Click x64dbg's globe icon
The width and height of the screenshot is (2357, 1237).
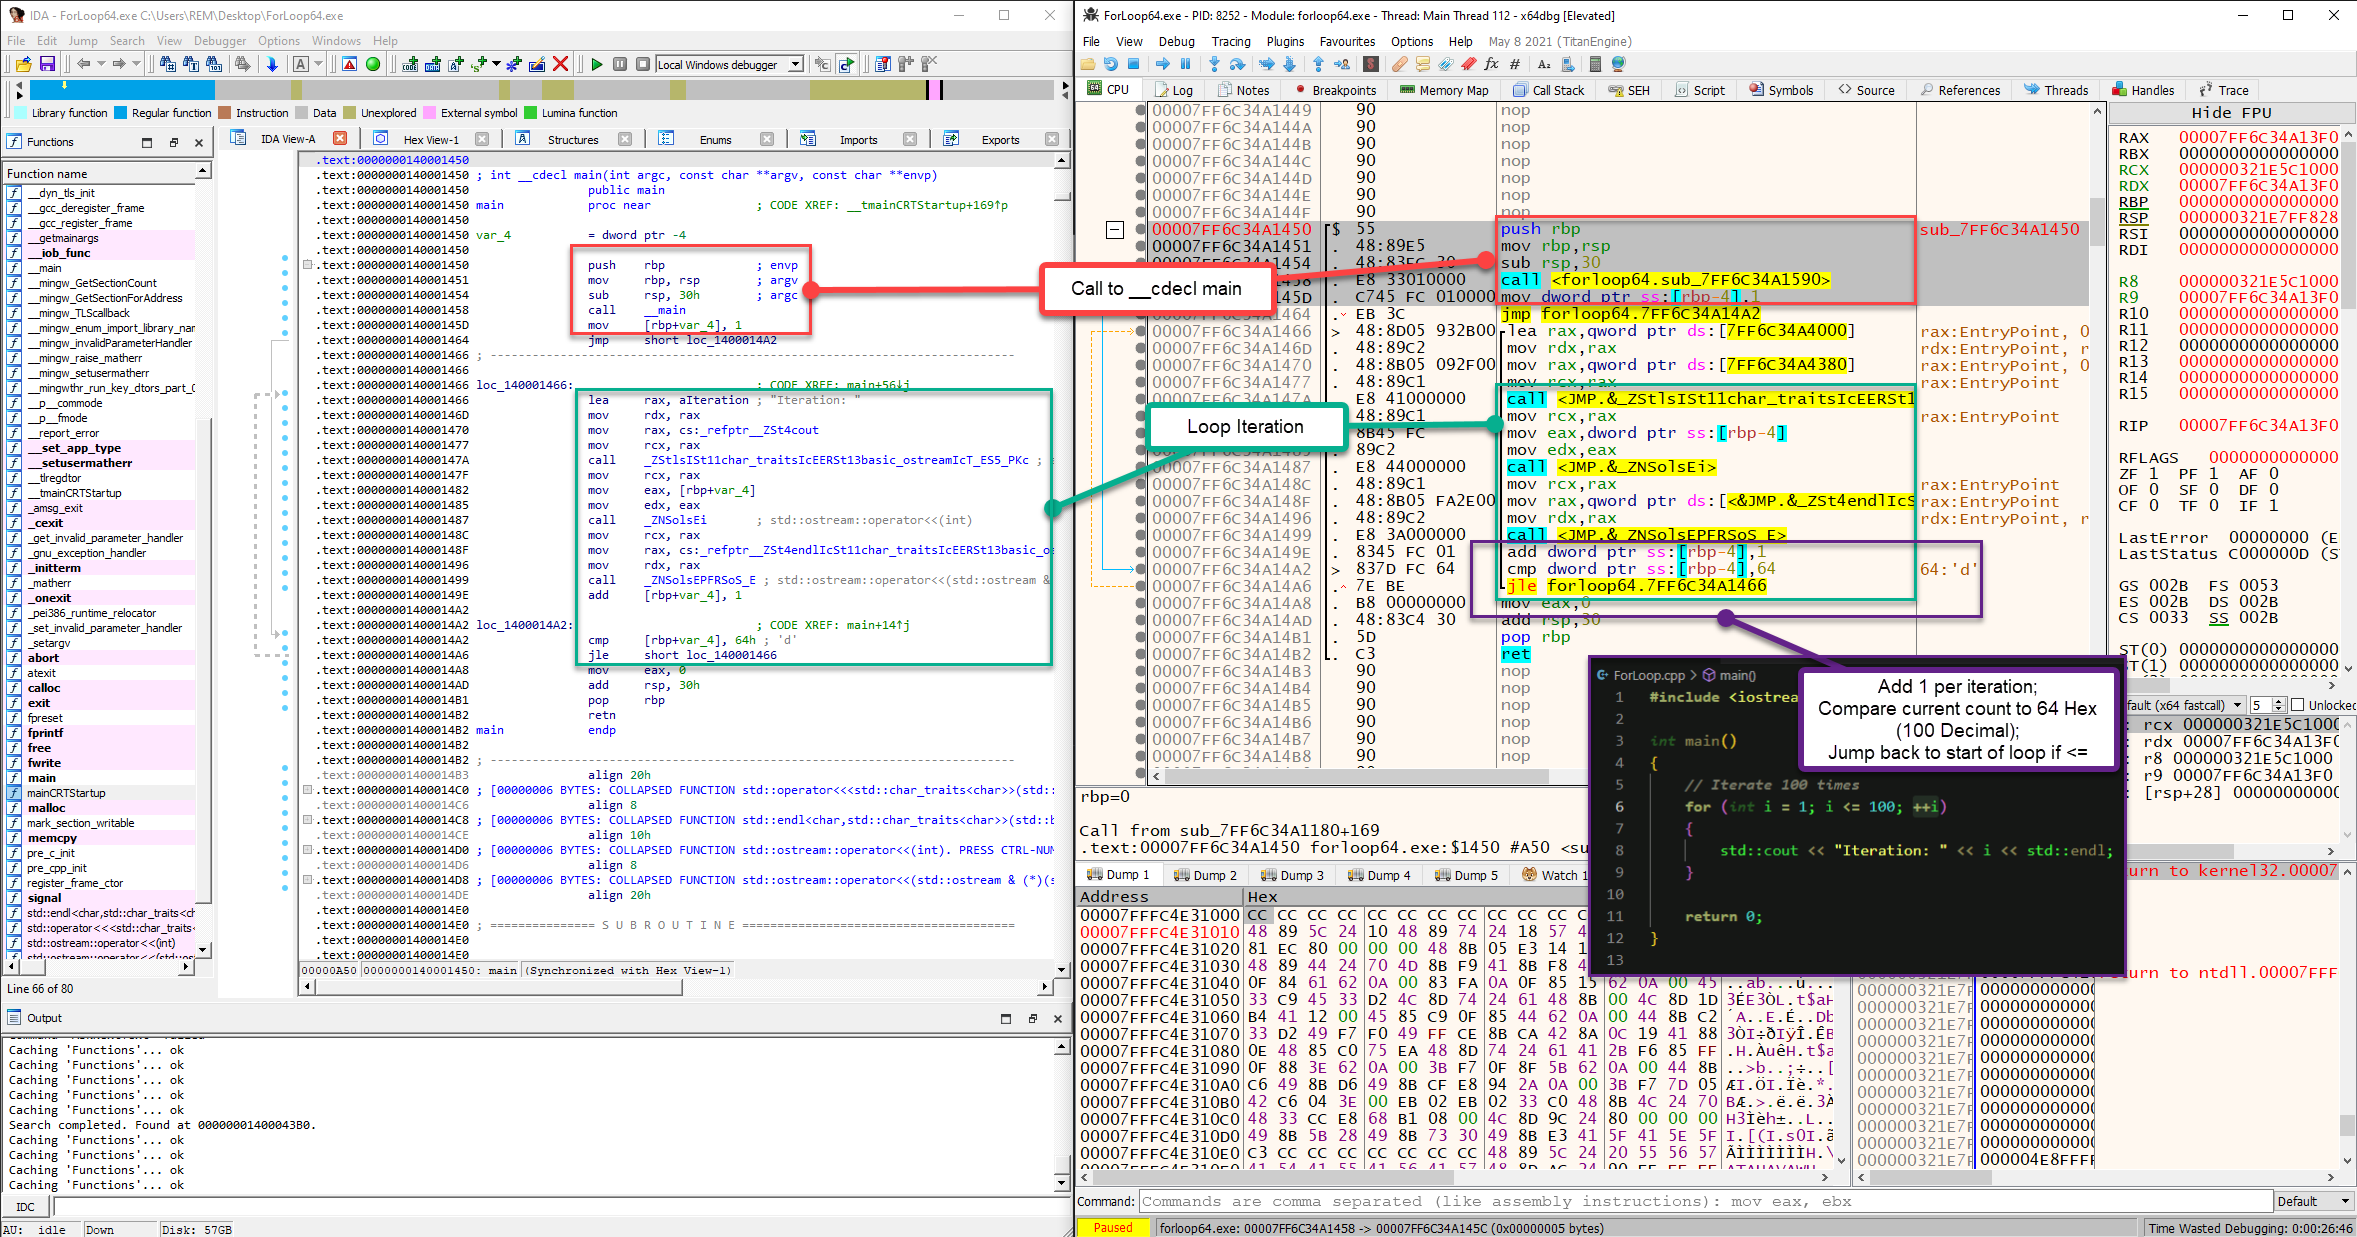tap(1618, 64)
